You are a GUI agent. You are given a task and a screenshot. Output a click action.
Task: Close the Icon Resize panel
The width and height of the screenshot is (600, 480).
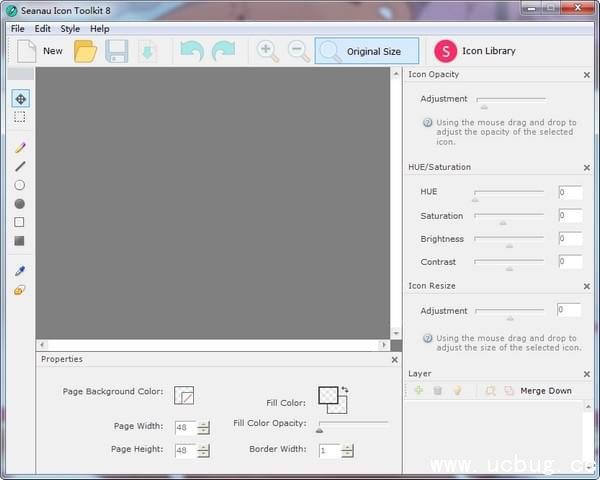click(587, 286)
